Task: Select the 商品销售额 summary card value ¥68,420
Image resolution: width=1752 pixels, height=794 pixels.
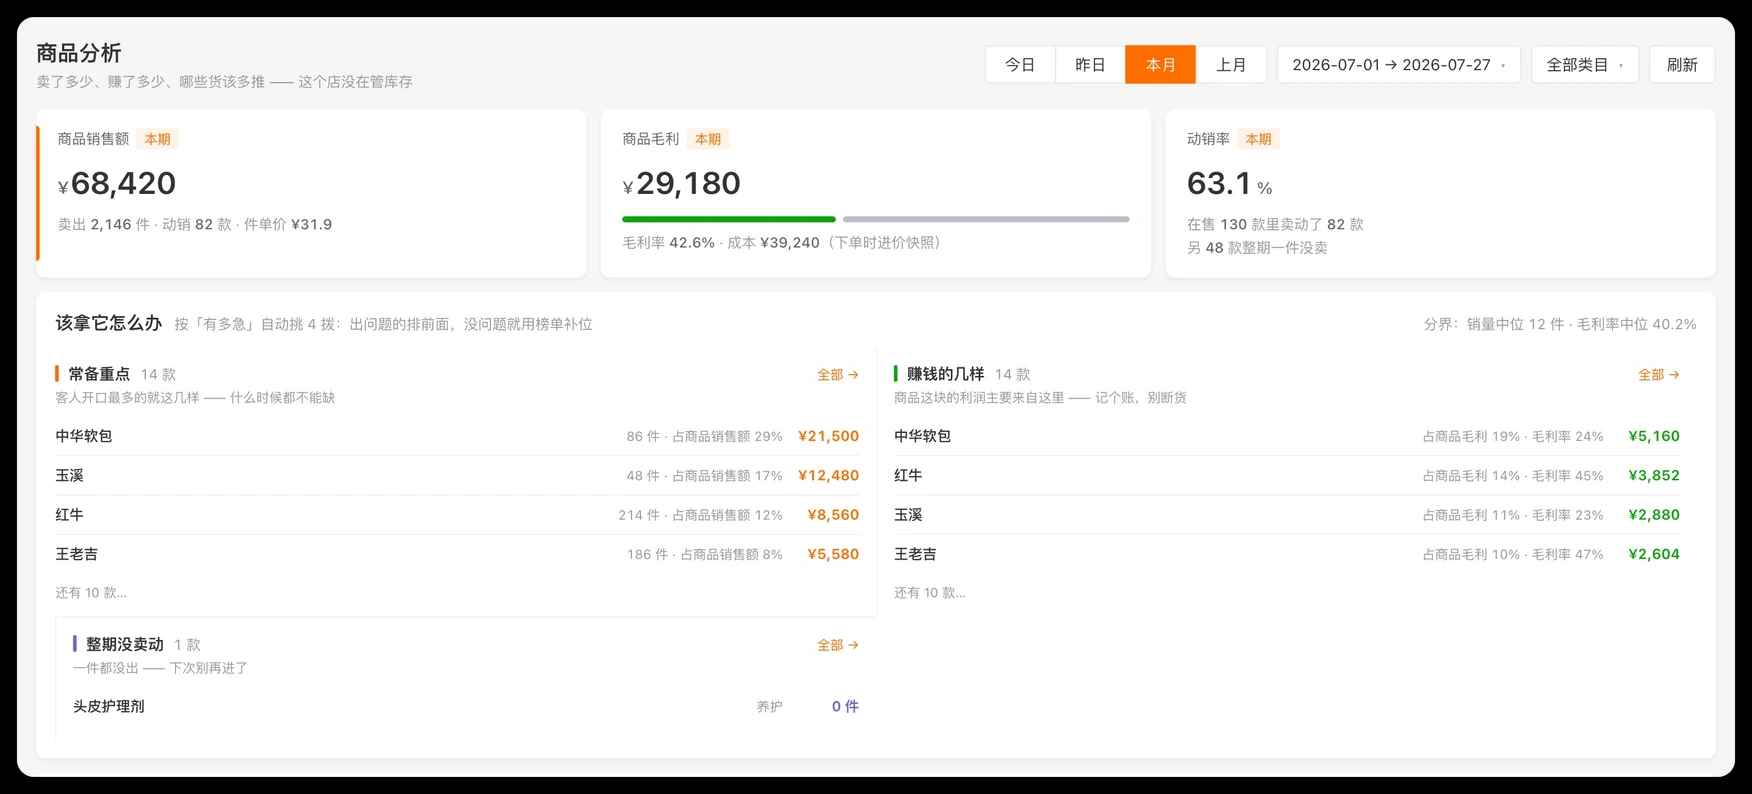Action: [x=117, y=184]
